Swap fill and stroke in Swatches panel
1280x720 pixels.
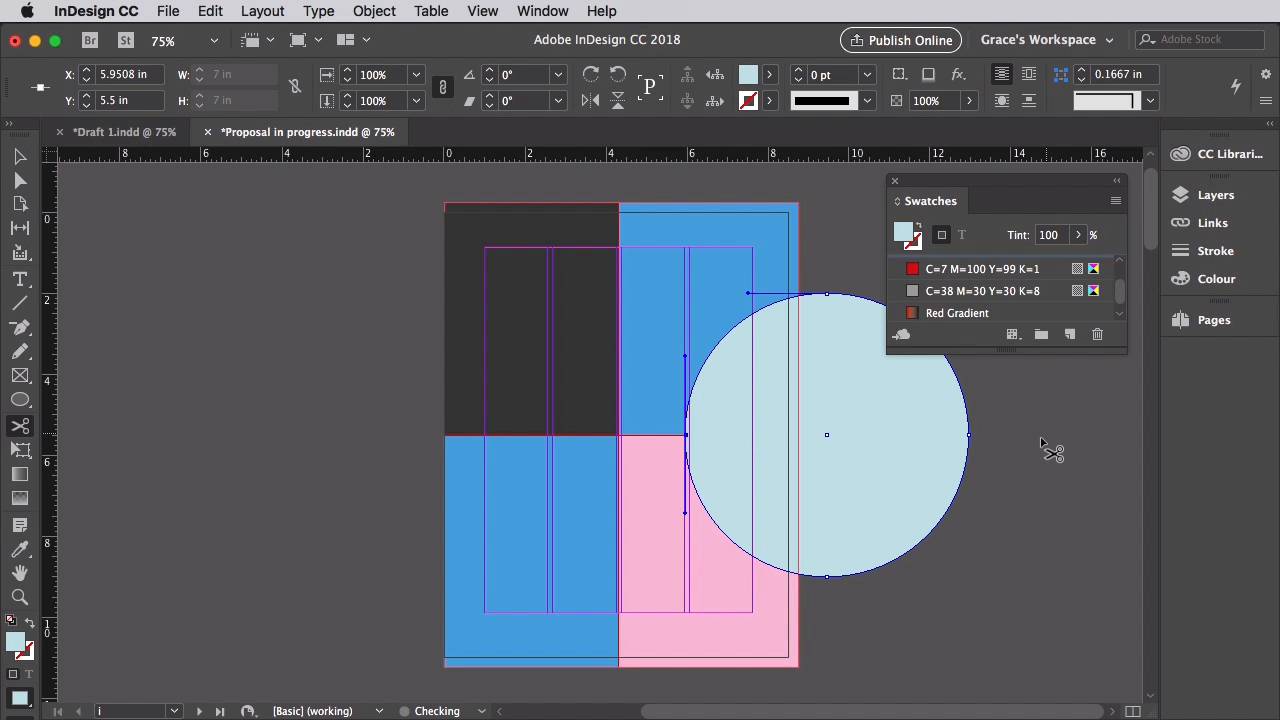[918, 226]
